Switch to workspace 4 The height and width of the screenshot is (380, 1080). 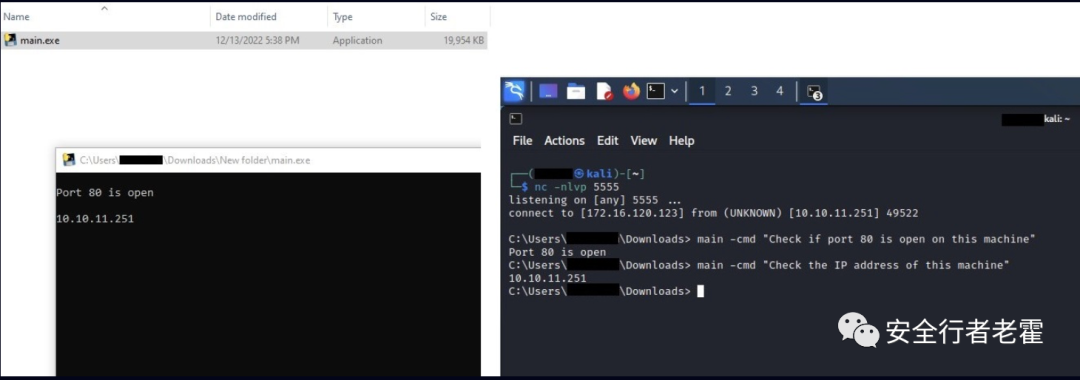click(780, 91)
